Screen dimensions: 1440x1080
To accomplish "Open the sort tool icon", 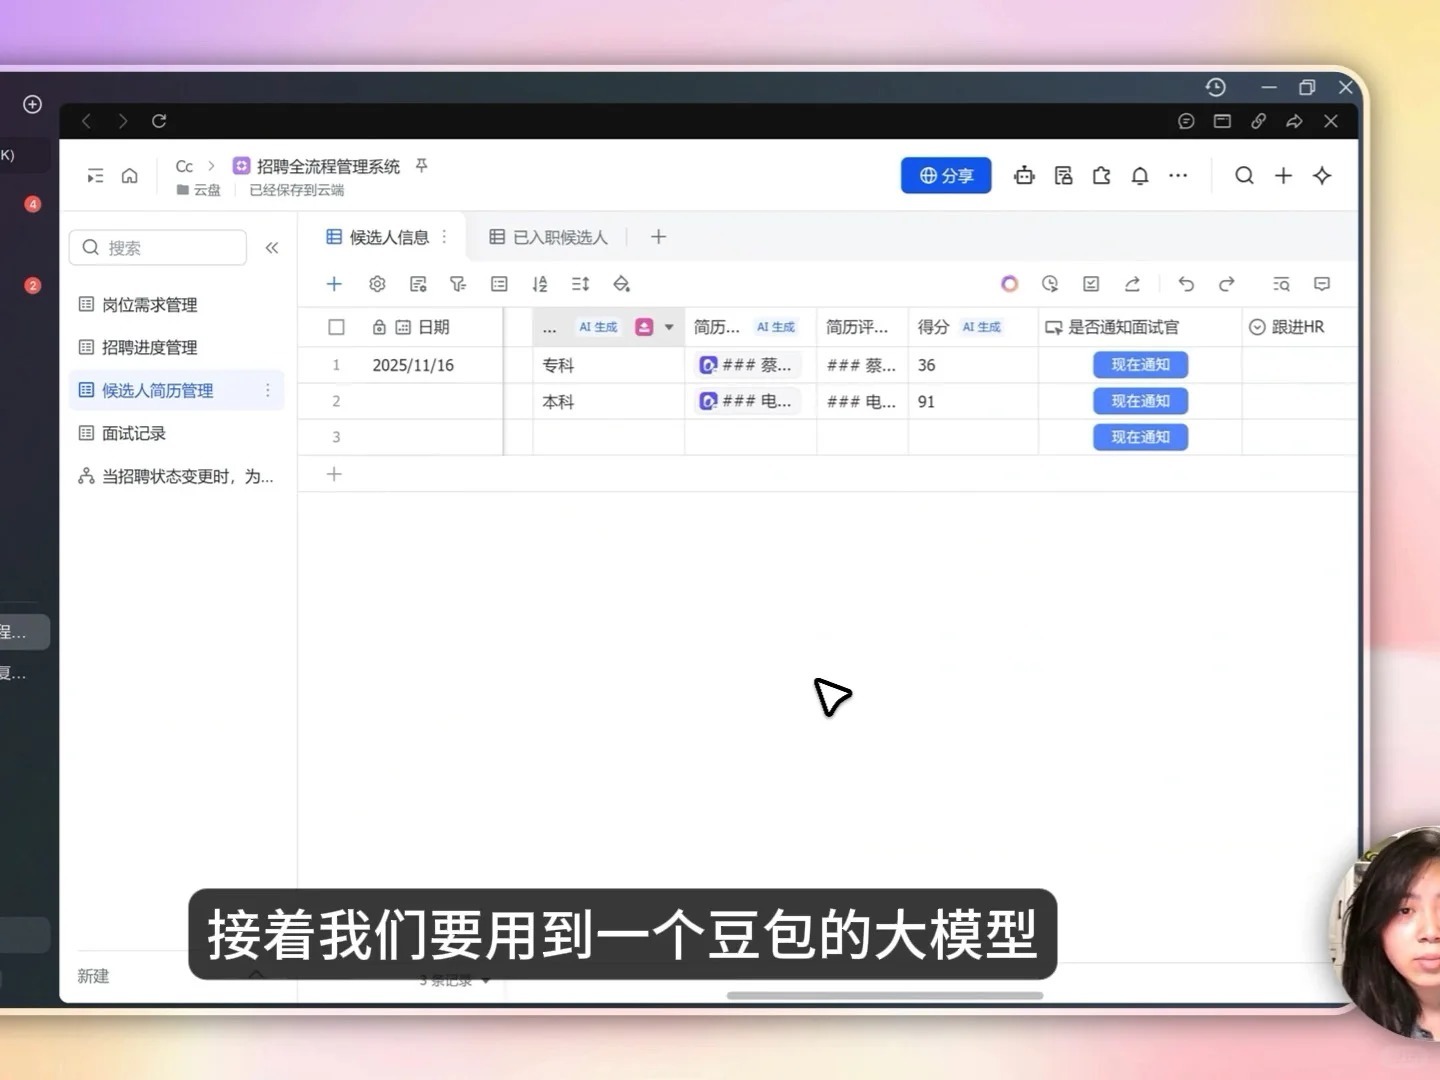I will click(540, 284).
